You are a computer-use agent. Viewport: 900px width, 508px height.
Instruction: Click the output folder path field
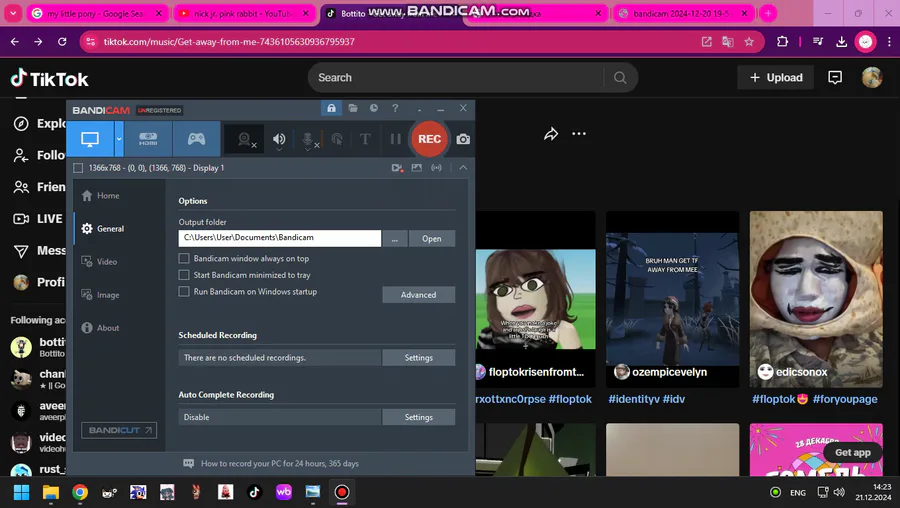pos(280,238)
